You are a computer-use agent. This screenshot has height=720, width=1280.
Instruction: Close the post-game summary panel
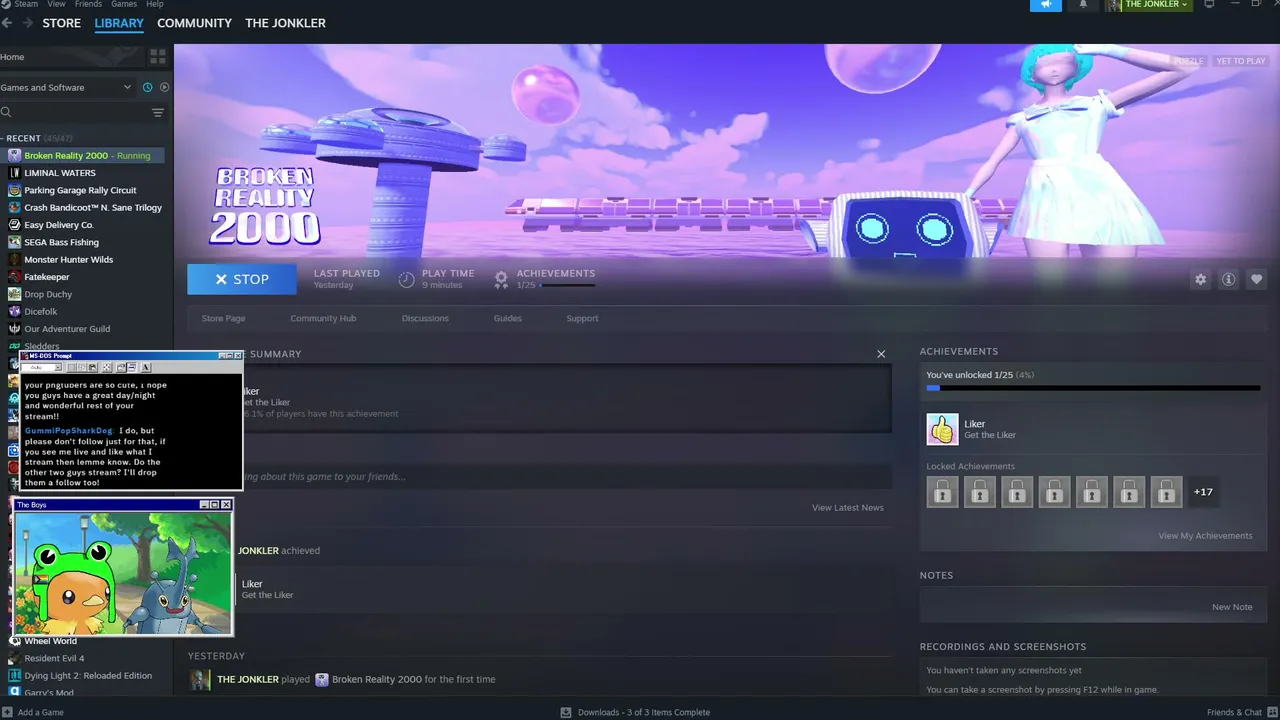881,354
